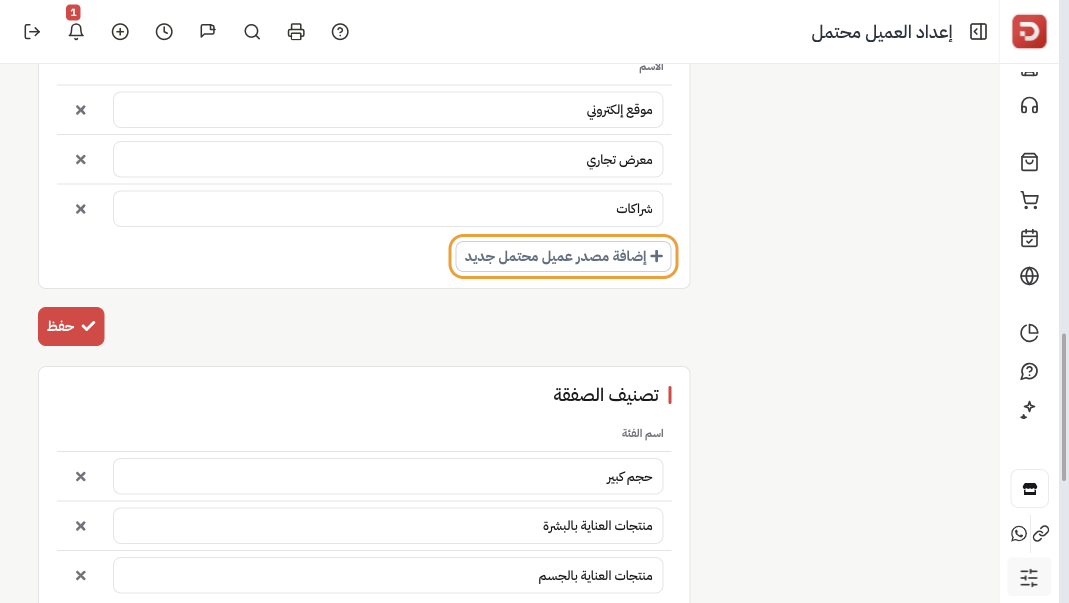This screenshot has height=603, width=1069.
Task: Edit the معرض تجاري input field
Action: coord(388,160)
